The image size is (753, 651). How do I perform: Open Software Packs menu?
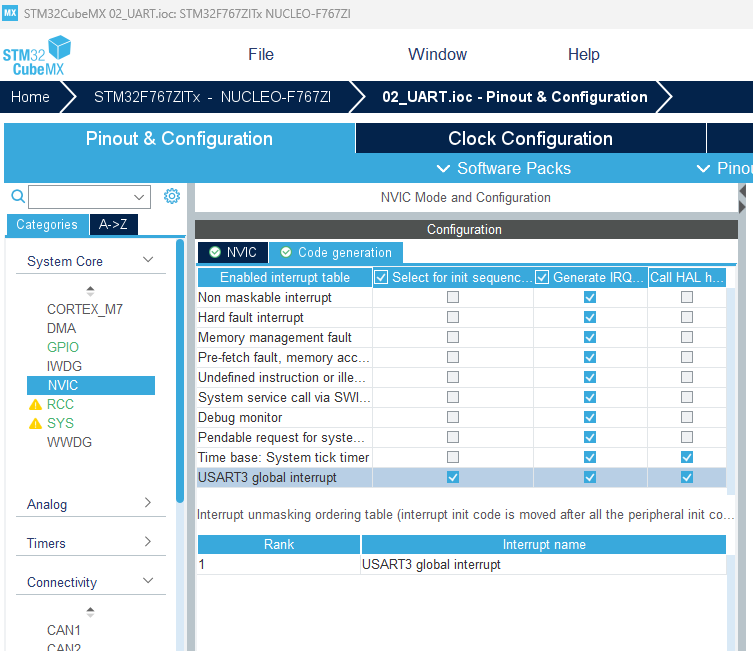pos(504,169)
